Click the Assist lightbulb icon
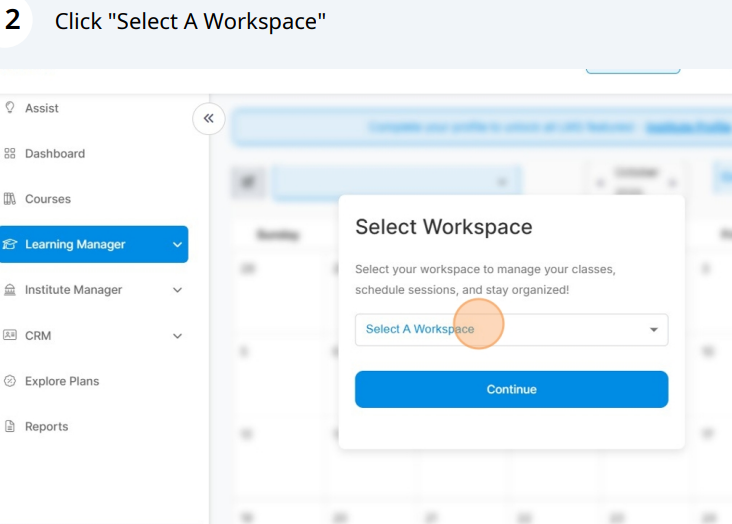Viewport: 732px width, 524px height. pos(10,108)
